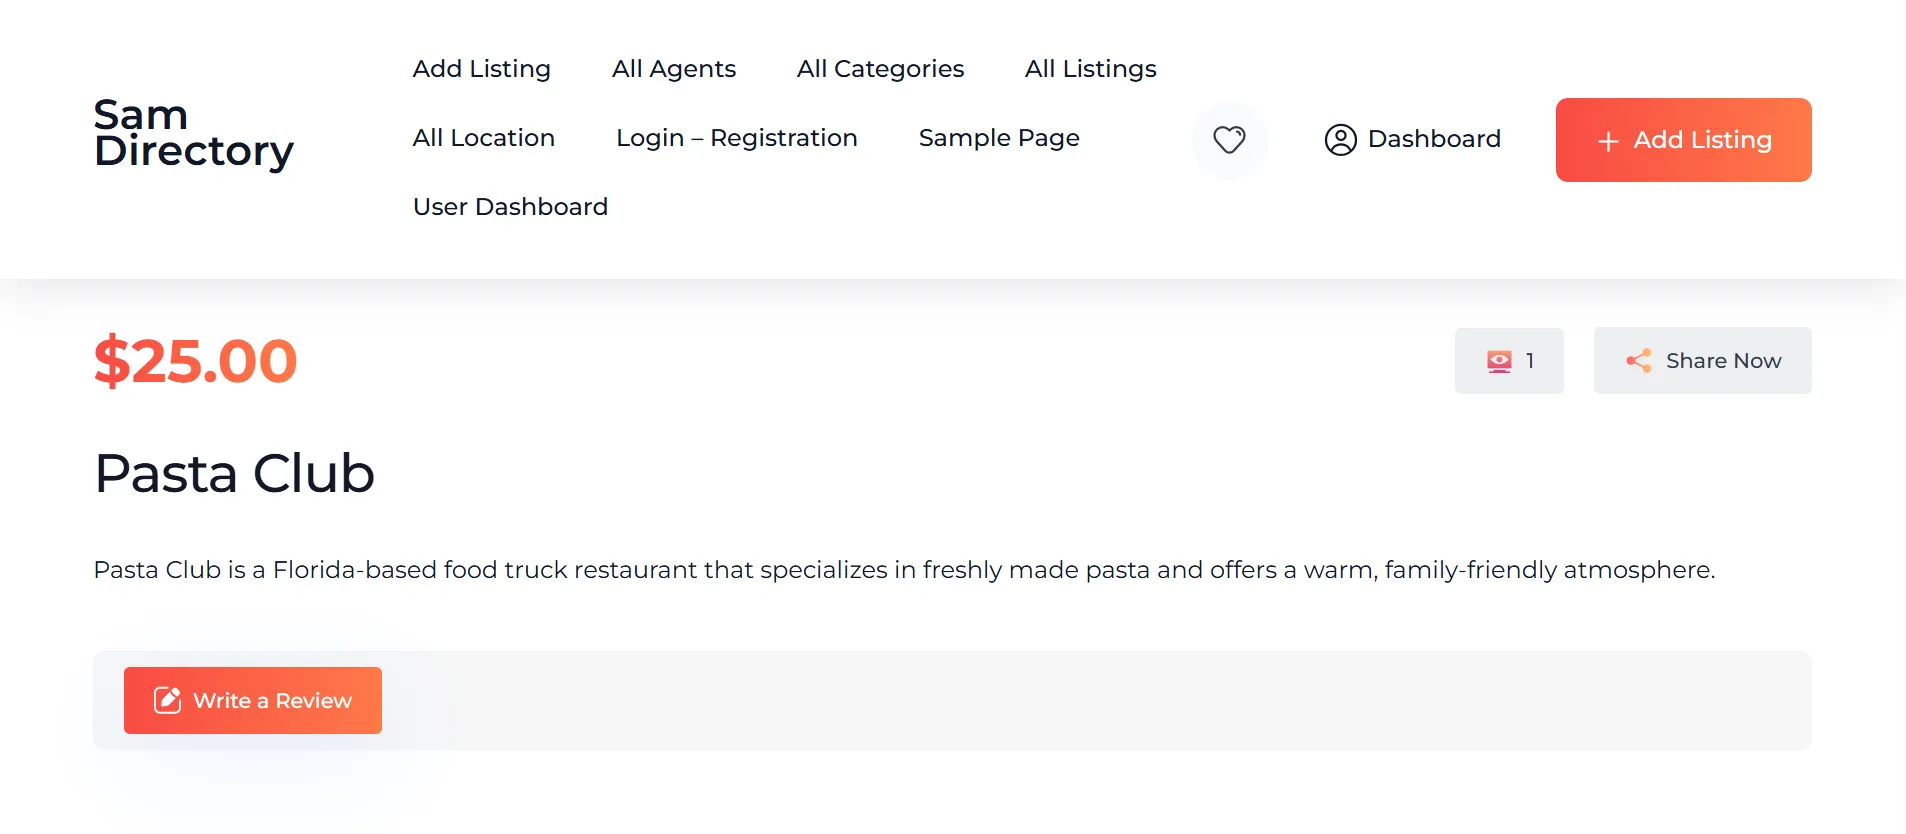Click the share nodes icon
The height and width of the screenshot is (834, 1906).
tap(1638, 361)
